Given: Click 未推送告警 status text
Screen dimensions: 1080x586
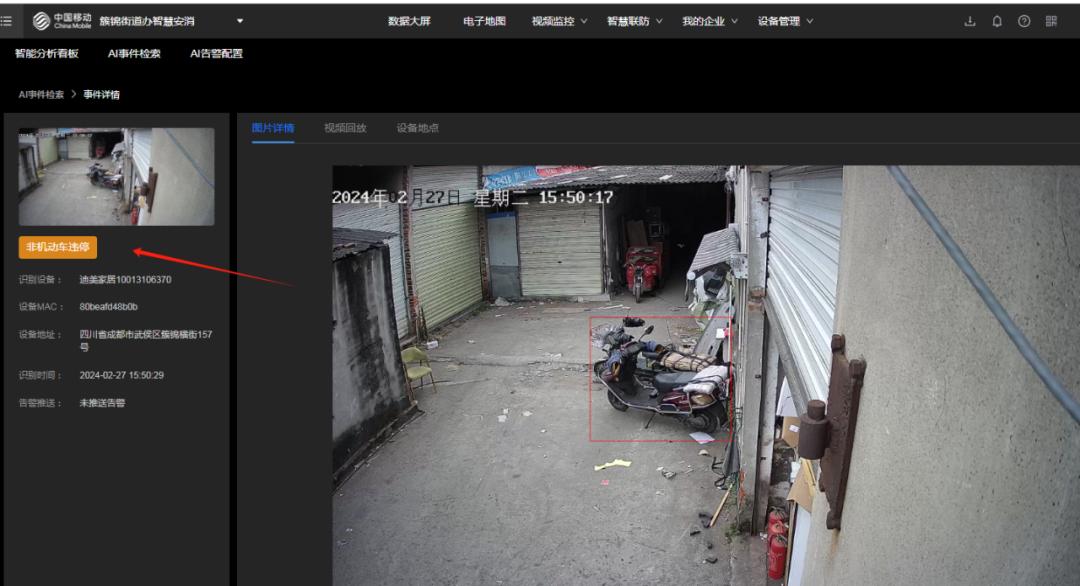Looking at the screenshot, I should click(102, 403).
